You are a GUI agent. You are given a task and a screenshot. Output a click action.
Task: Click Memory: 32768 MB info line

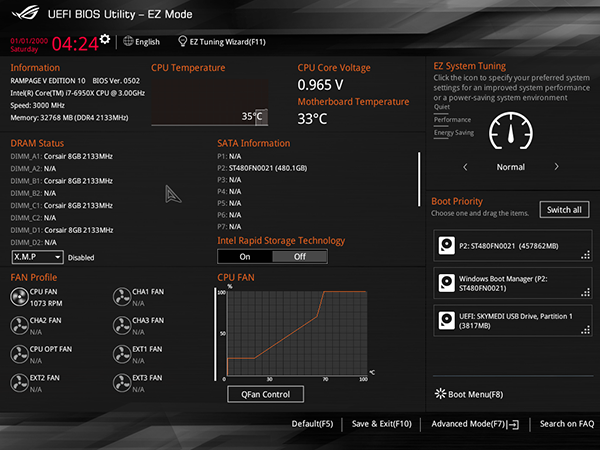pos(69,117)
